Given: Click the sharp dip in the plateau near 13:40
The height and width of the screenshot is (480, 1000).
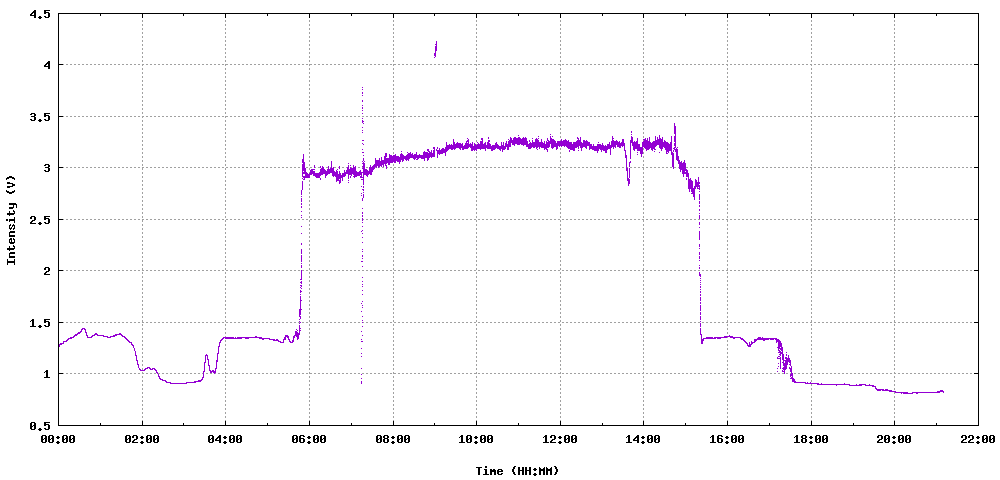Looking at the screenshot, I should pos(628,180).
